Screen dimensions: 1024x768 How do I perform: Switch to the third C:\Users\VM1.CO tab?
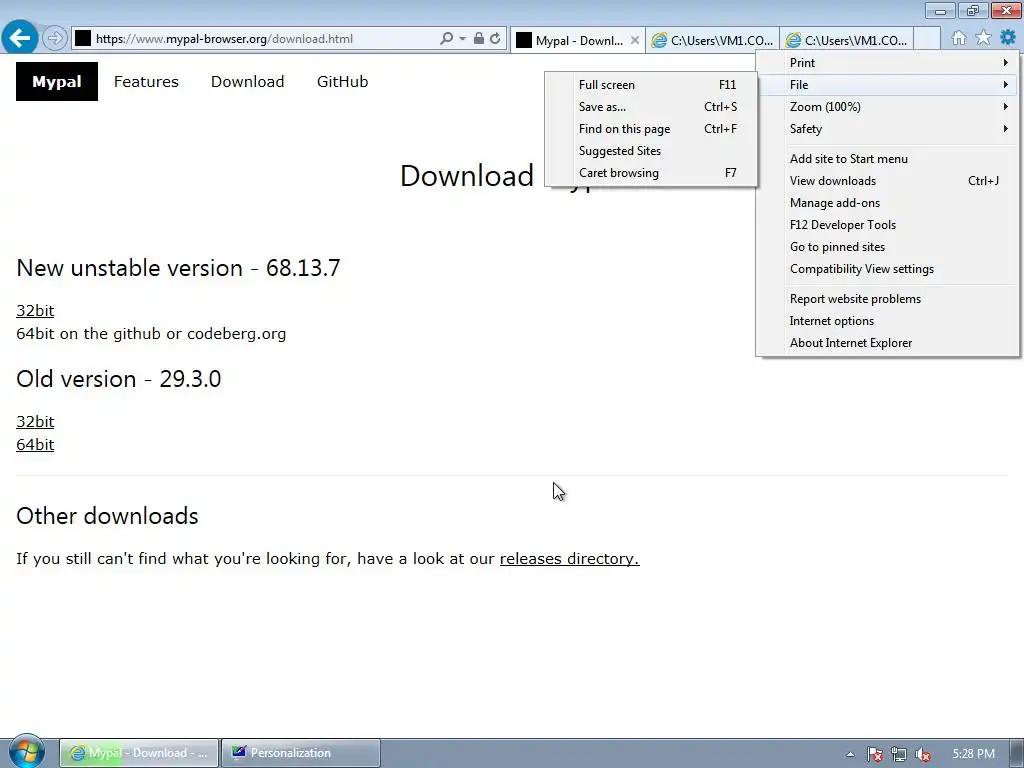(847, 40)
